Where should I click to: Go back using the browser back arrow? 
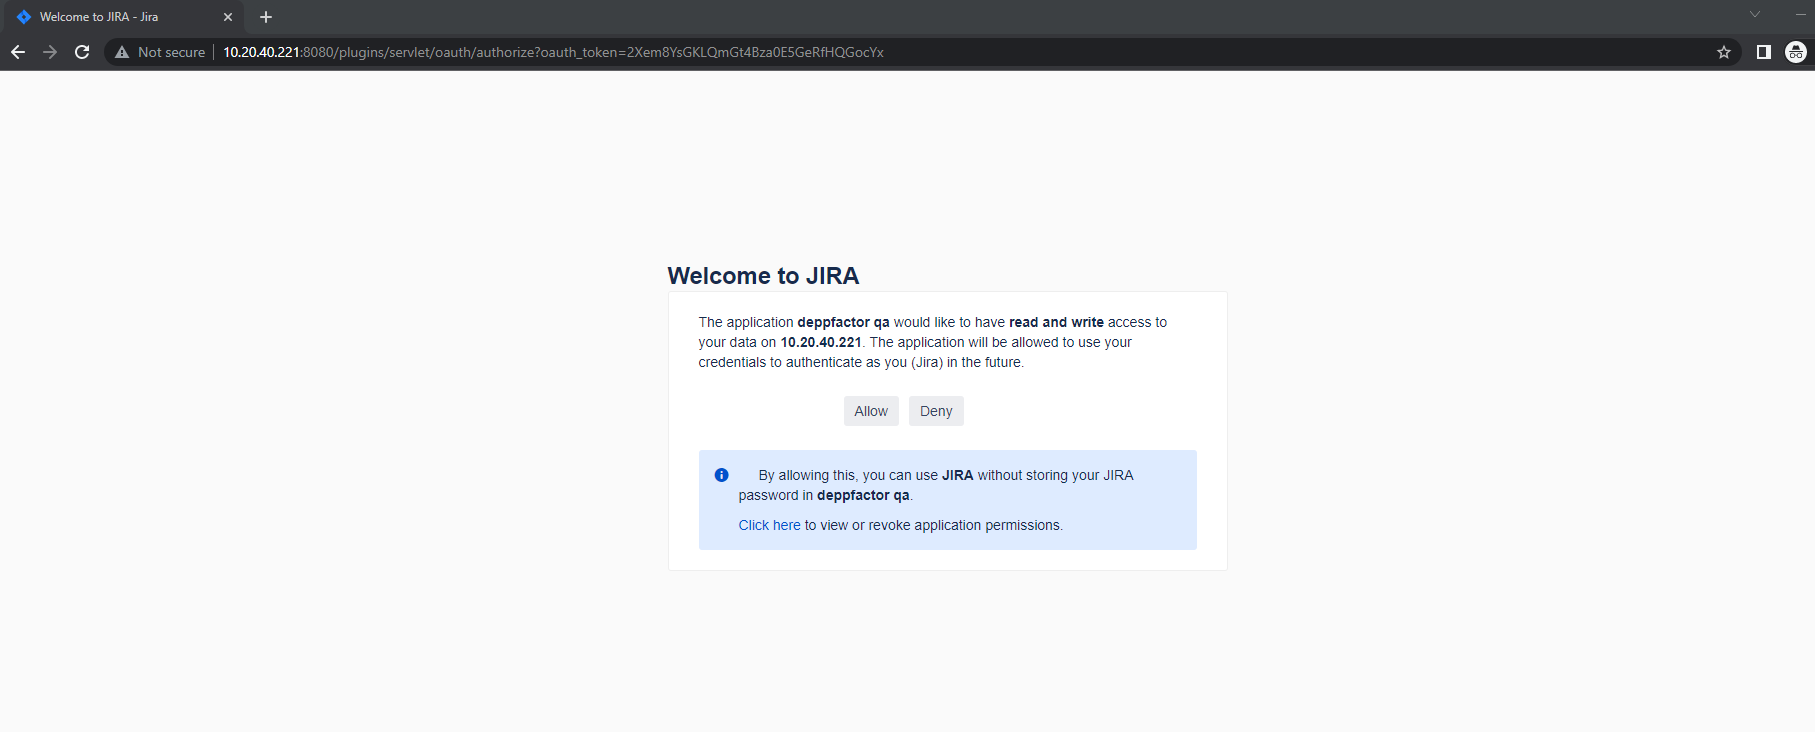click(x=18, y=52)
